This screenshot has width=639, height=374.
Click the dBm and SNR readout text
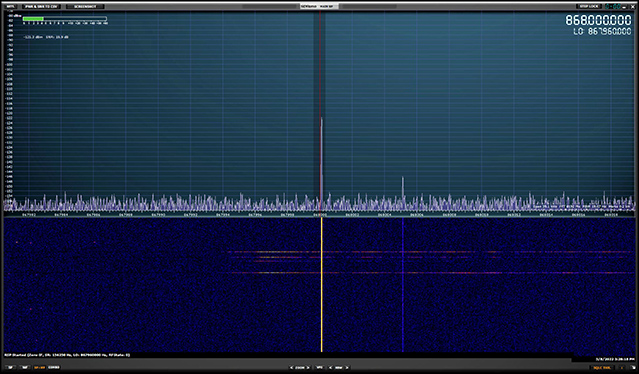tap(46, 37)
